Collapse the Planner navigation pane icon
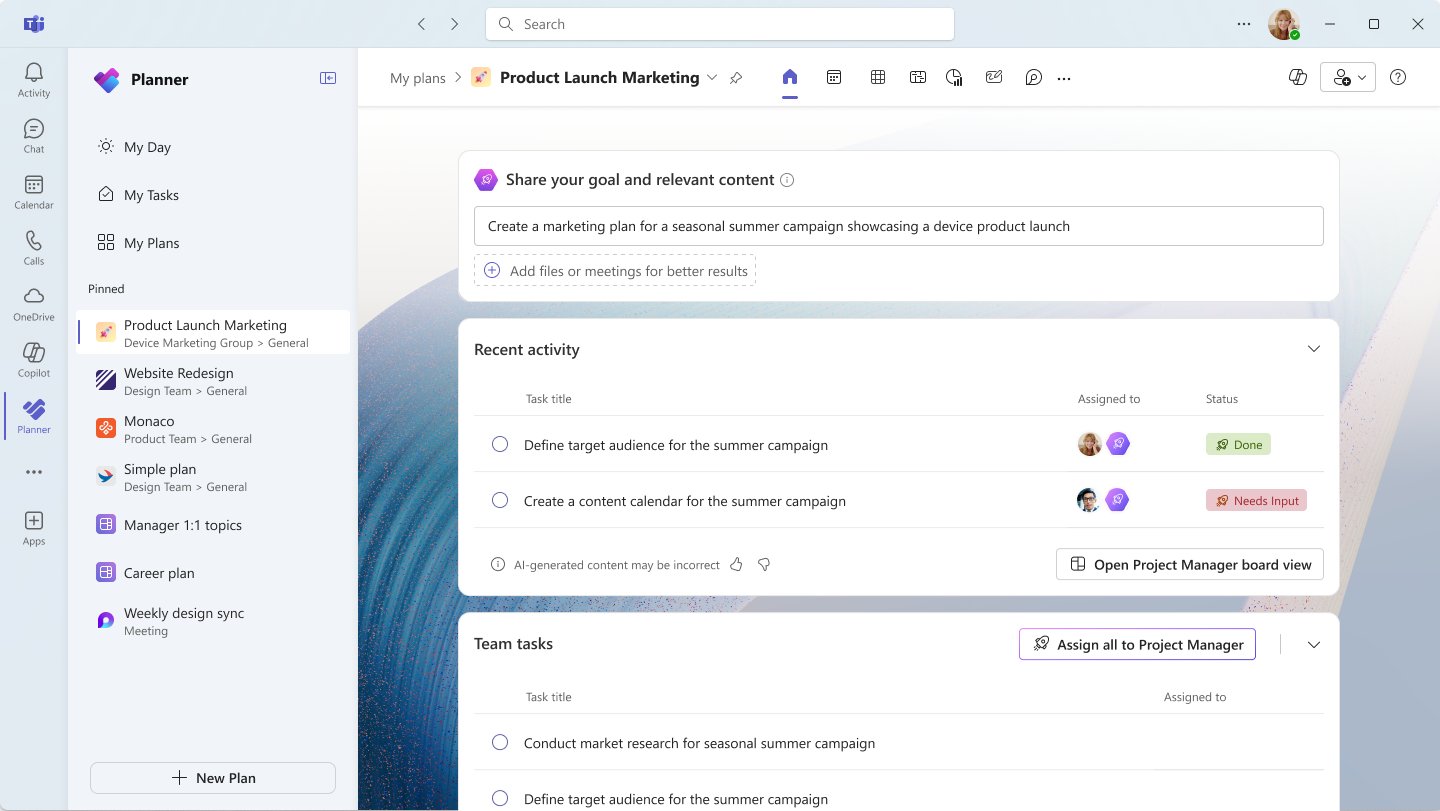 328,78
